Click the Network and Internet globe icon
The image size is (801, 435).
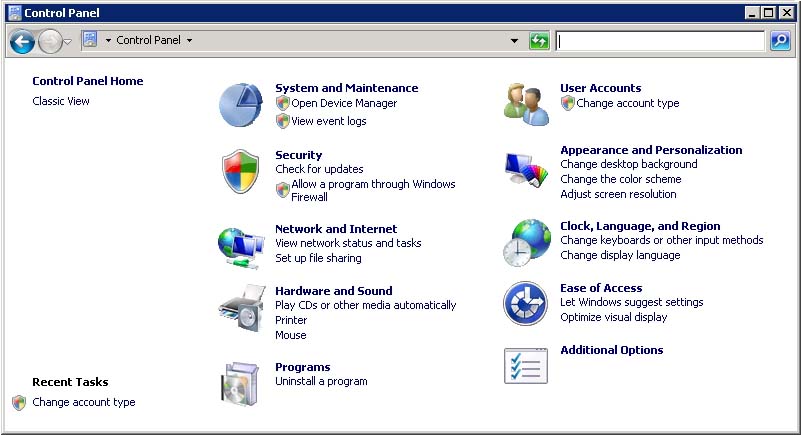point(241,248)
